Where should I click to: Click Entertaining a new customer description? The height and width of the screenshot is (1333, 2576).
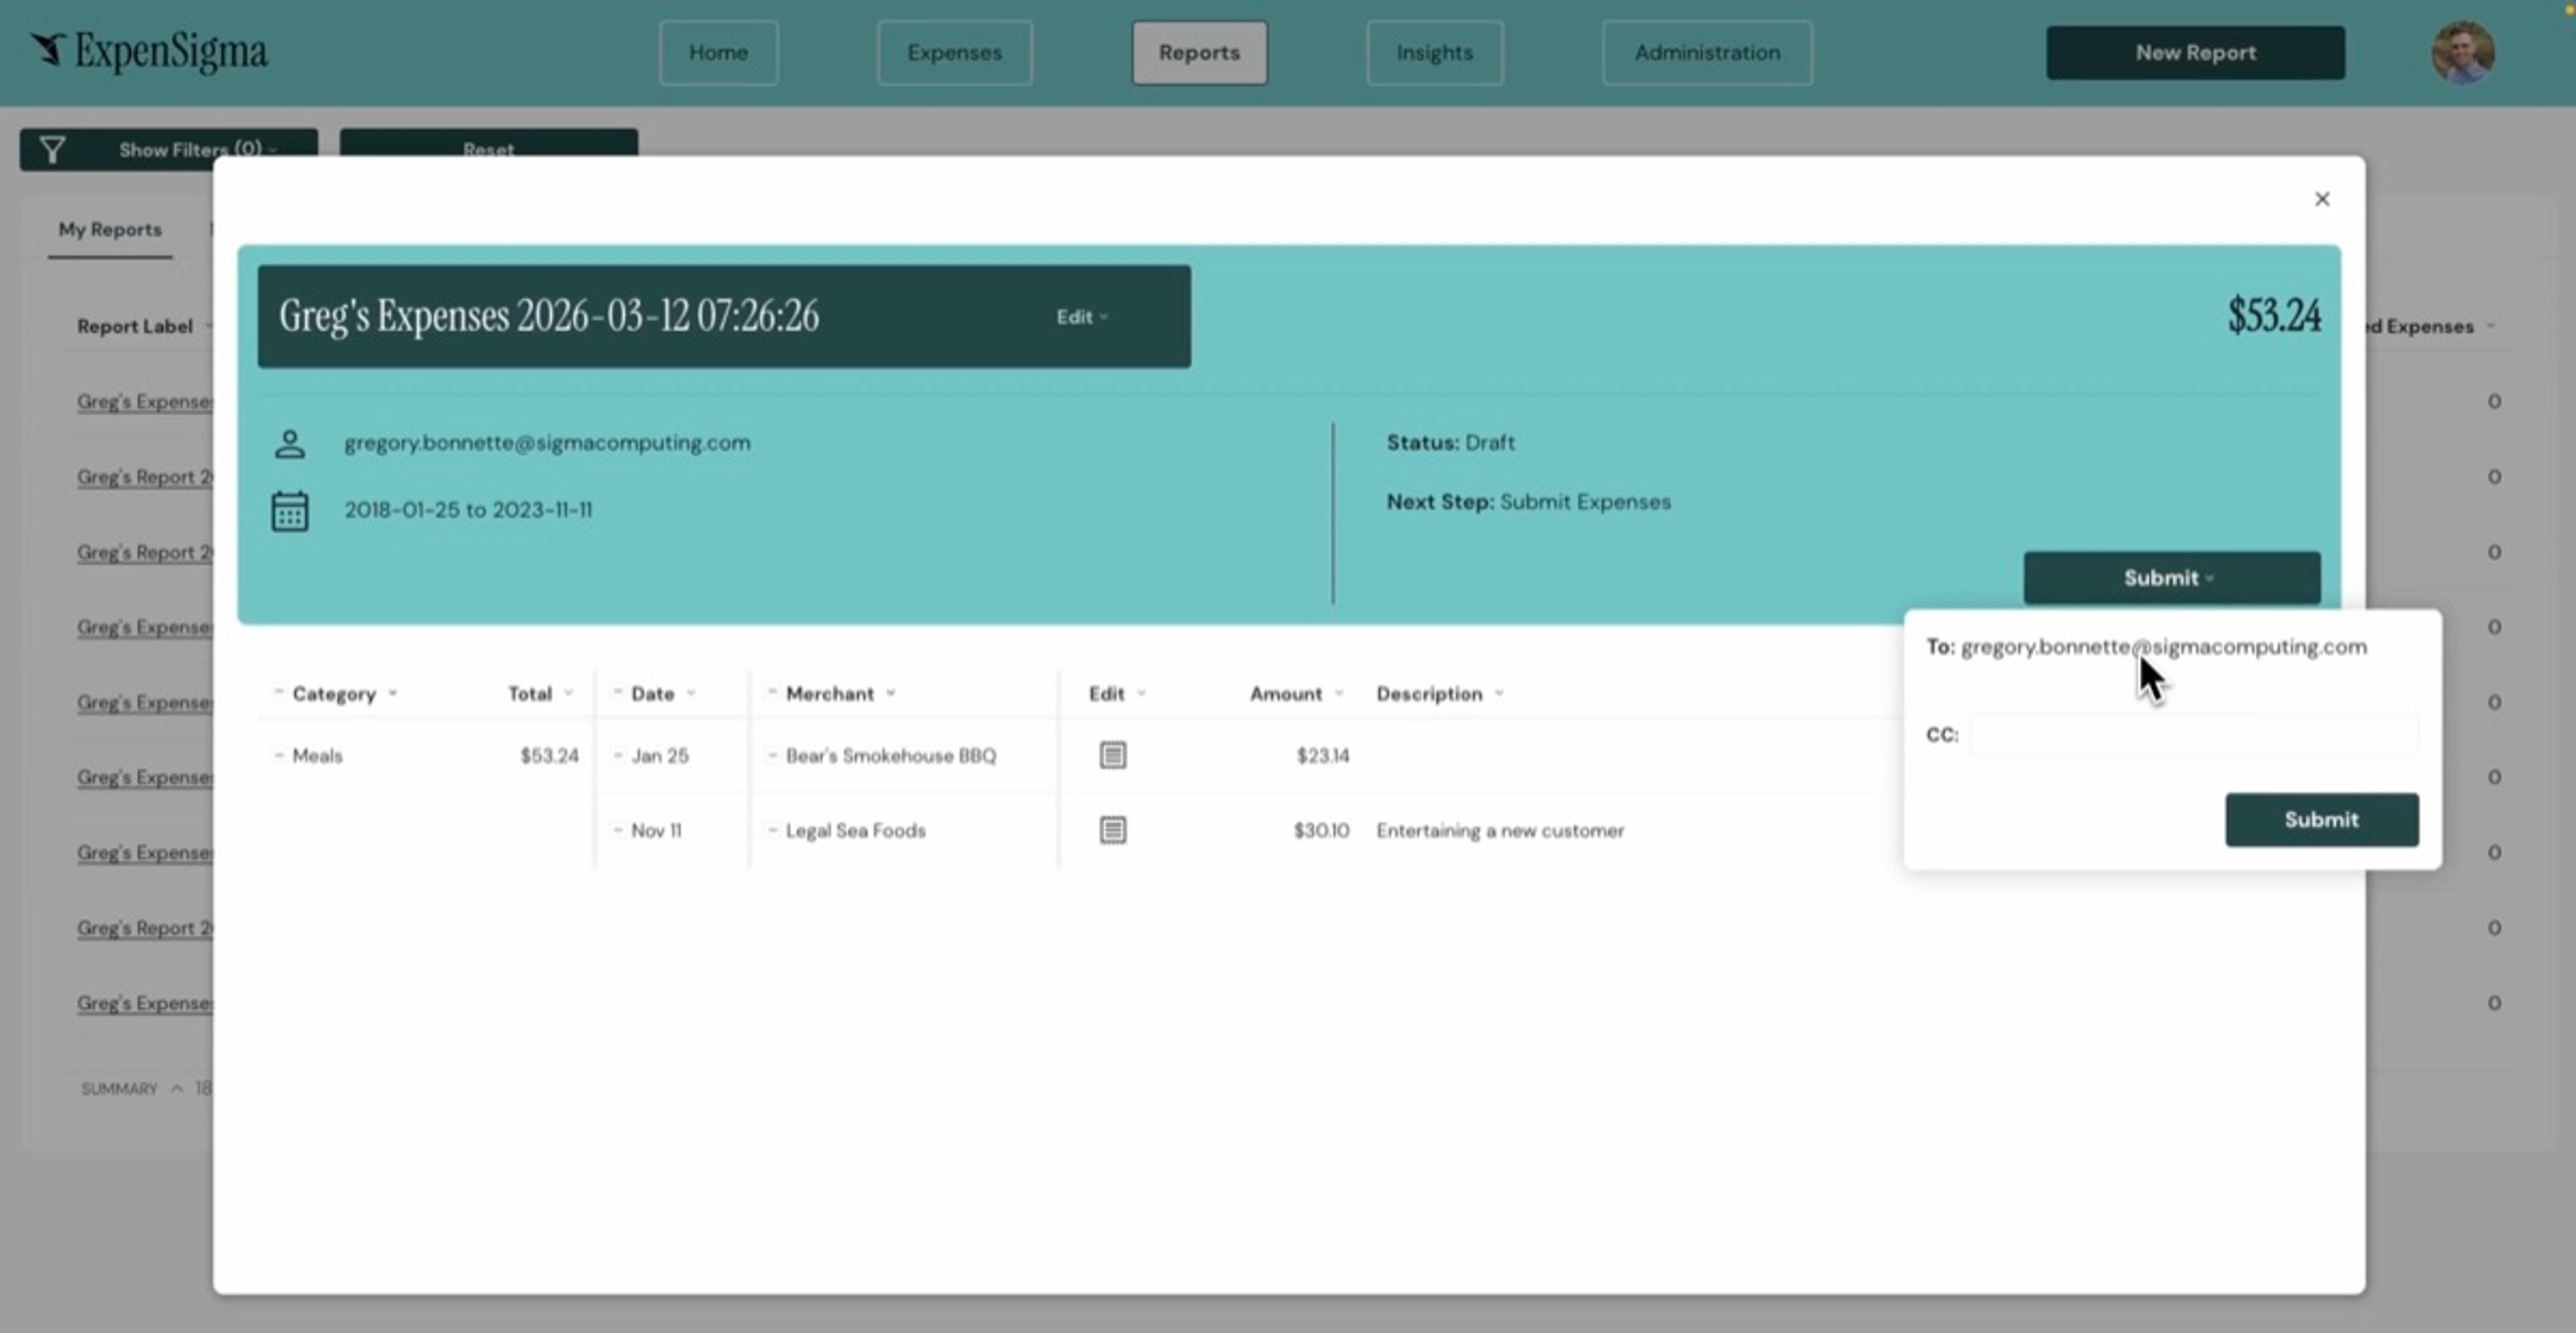(1500, 830)
